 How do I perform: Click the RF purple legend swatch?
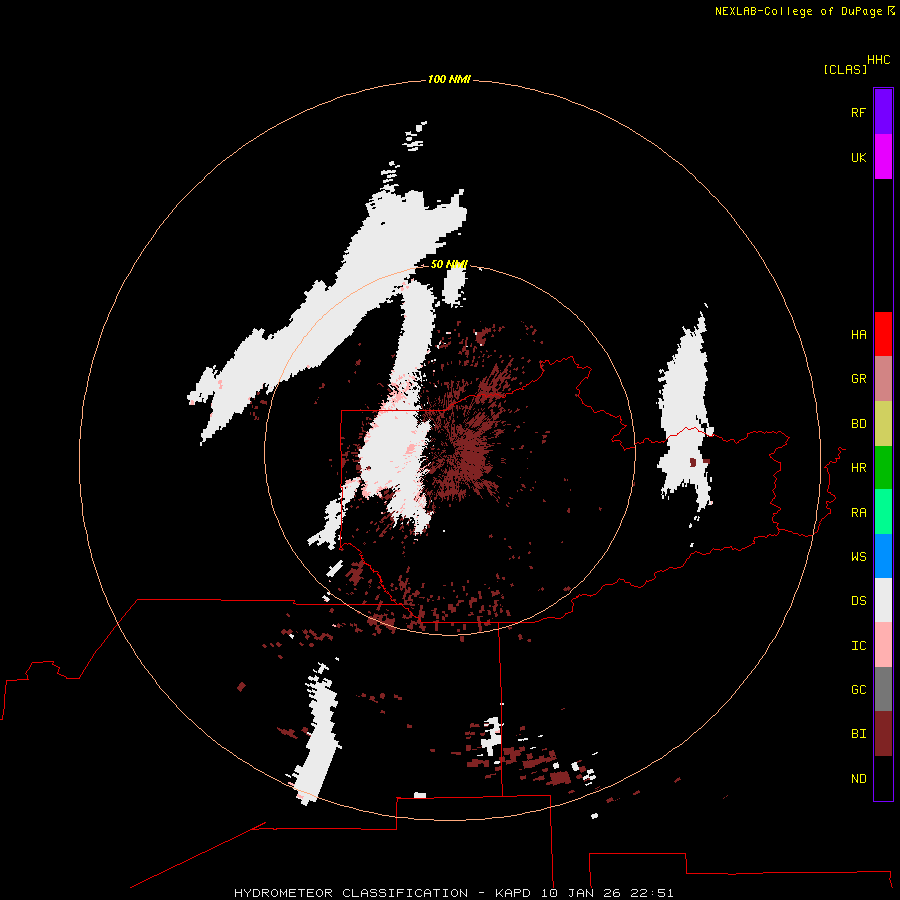coord(883,112)
